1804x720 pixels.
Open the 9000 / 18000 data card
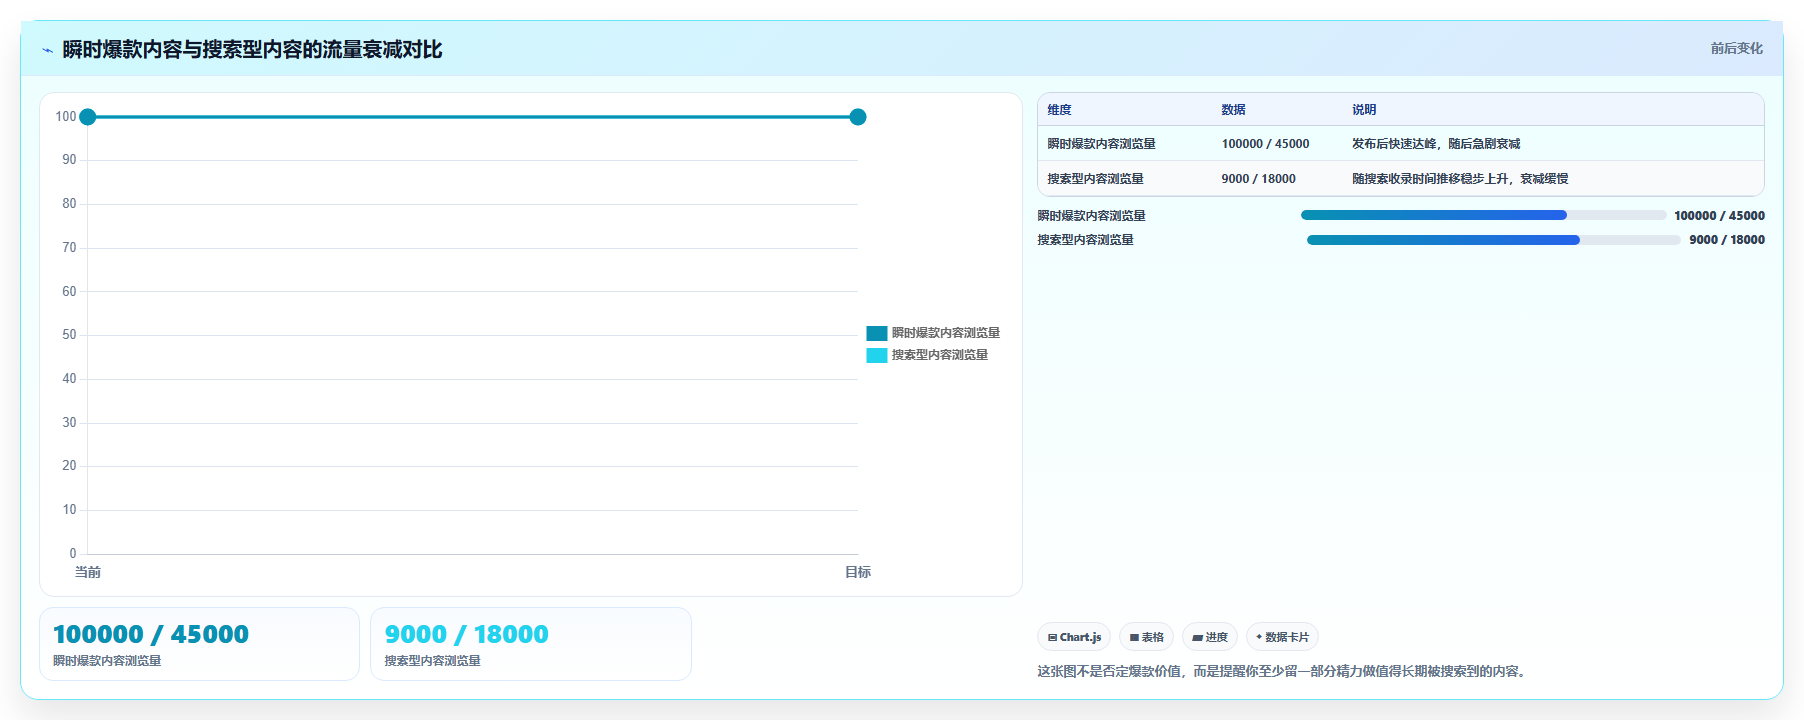pos(531,644)
